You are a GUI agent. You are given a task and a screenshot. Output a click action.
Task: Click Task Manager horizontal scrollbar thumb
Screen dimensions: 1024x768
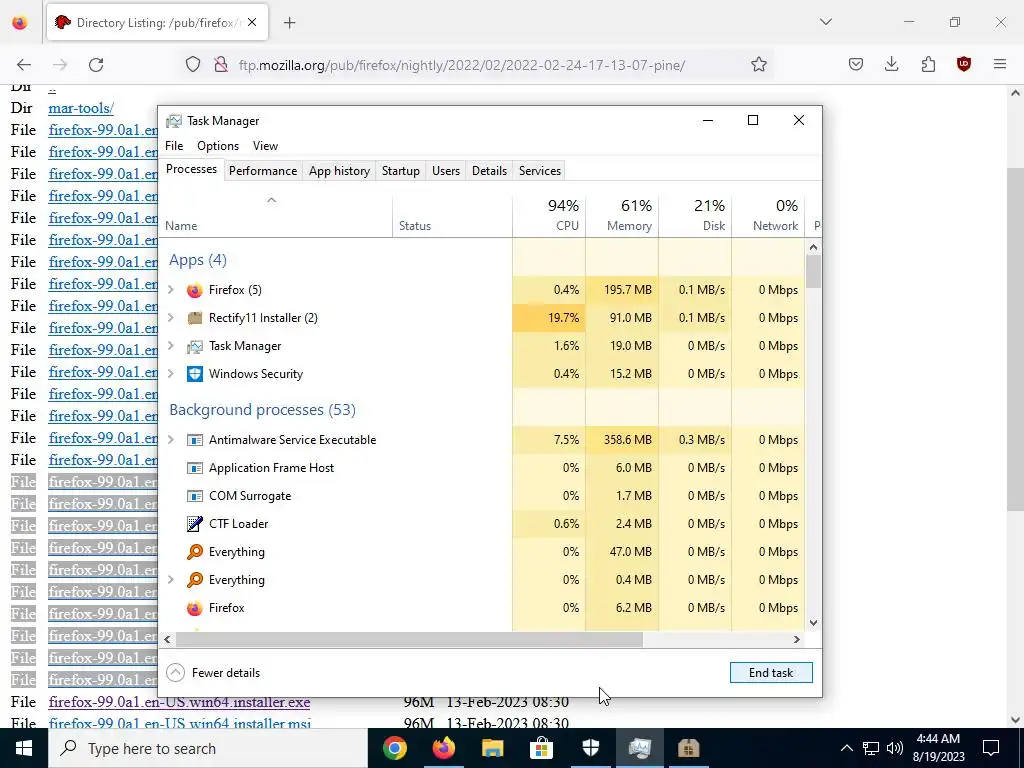coord(409,639)
